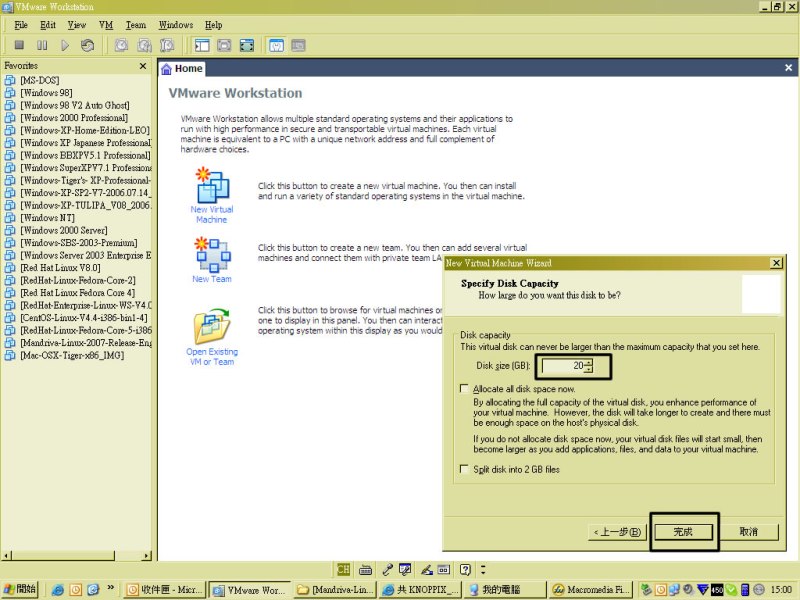The width and height of the screenshot is (800, 600).
Task: Switch to Macromedia Fi... taskbar window
Action: 591,590
